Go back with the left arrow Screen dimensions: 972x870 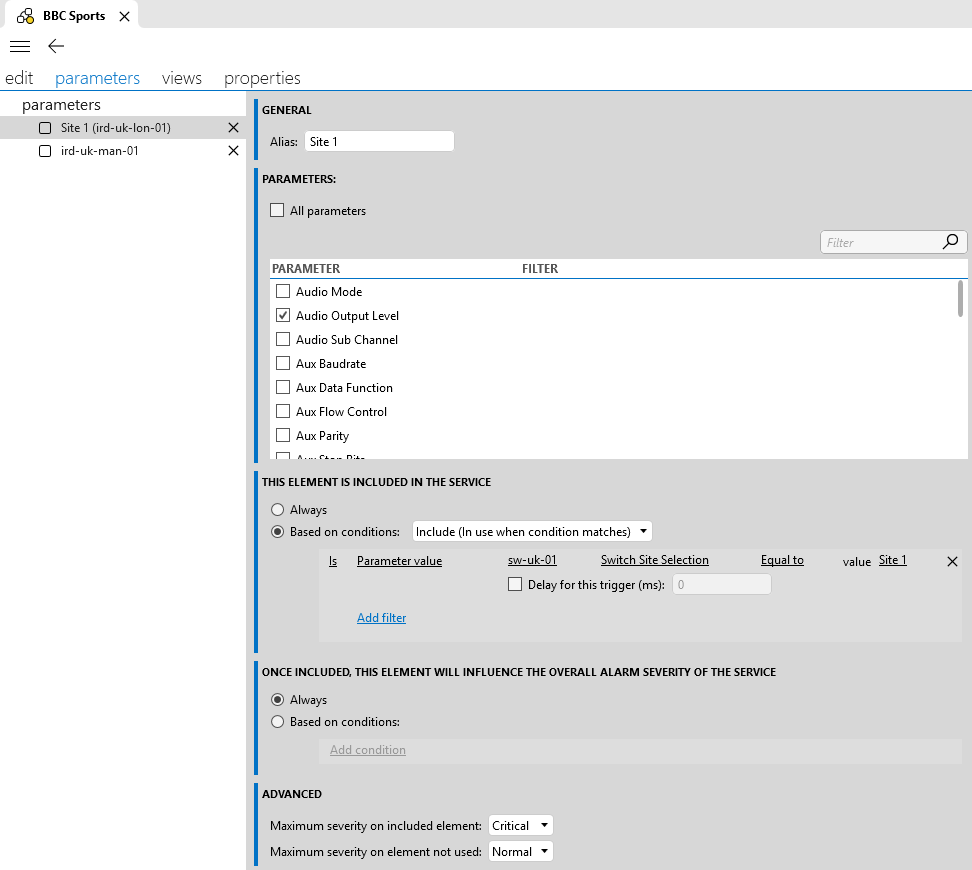coord(56,46)
